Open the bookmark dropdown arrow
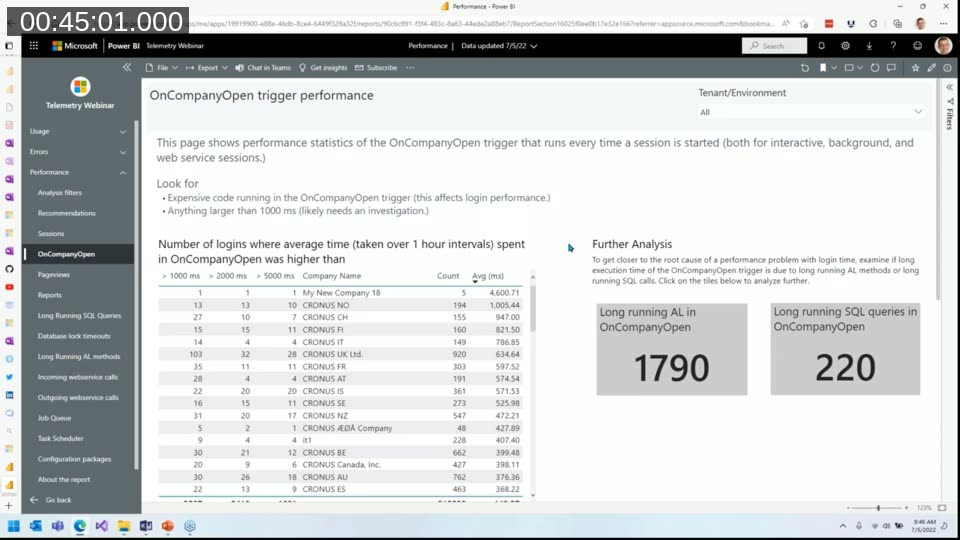 pos(833,68)
